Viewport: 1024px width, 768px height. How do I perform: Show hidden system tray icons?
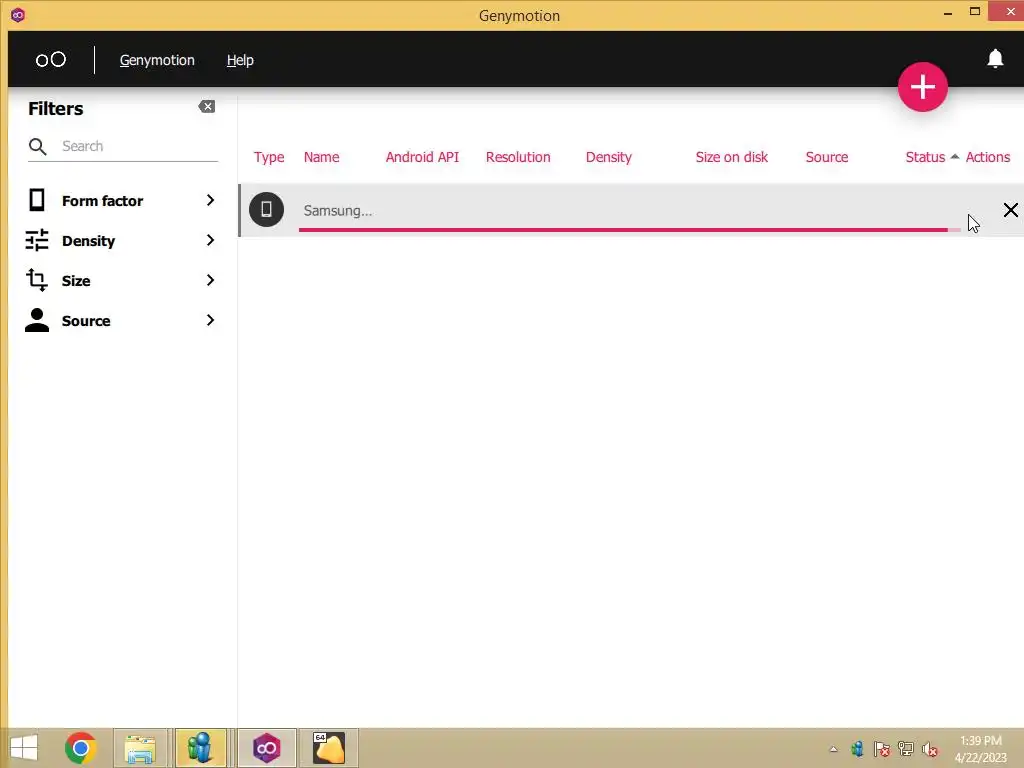[833, 749]
